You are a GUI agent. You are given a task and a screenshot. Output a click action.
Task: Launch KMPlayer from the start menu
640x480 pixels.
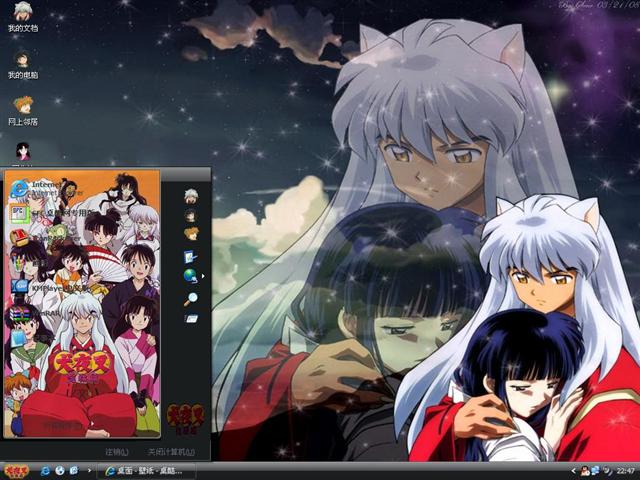[x=49, y=288]
